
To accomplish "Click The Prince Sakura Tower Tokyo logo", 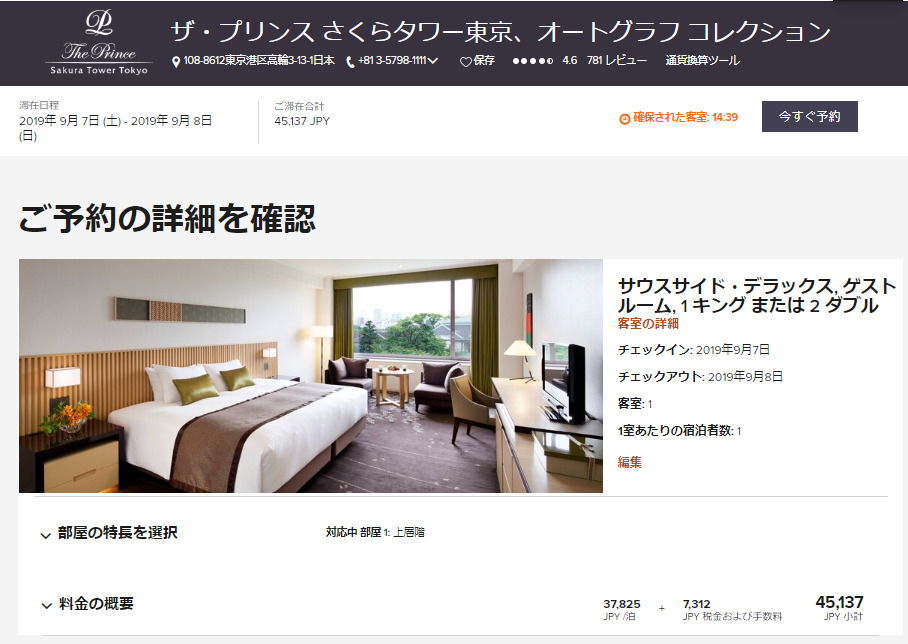I will [99, 42].
